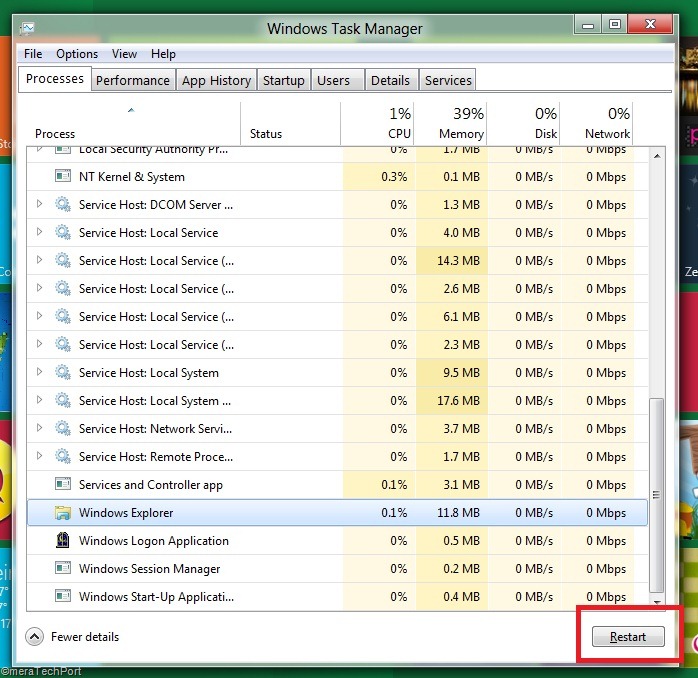The image size is (698, 678).
Task: Expand Service Host: Local System row
Action: click(39, 372)
